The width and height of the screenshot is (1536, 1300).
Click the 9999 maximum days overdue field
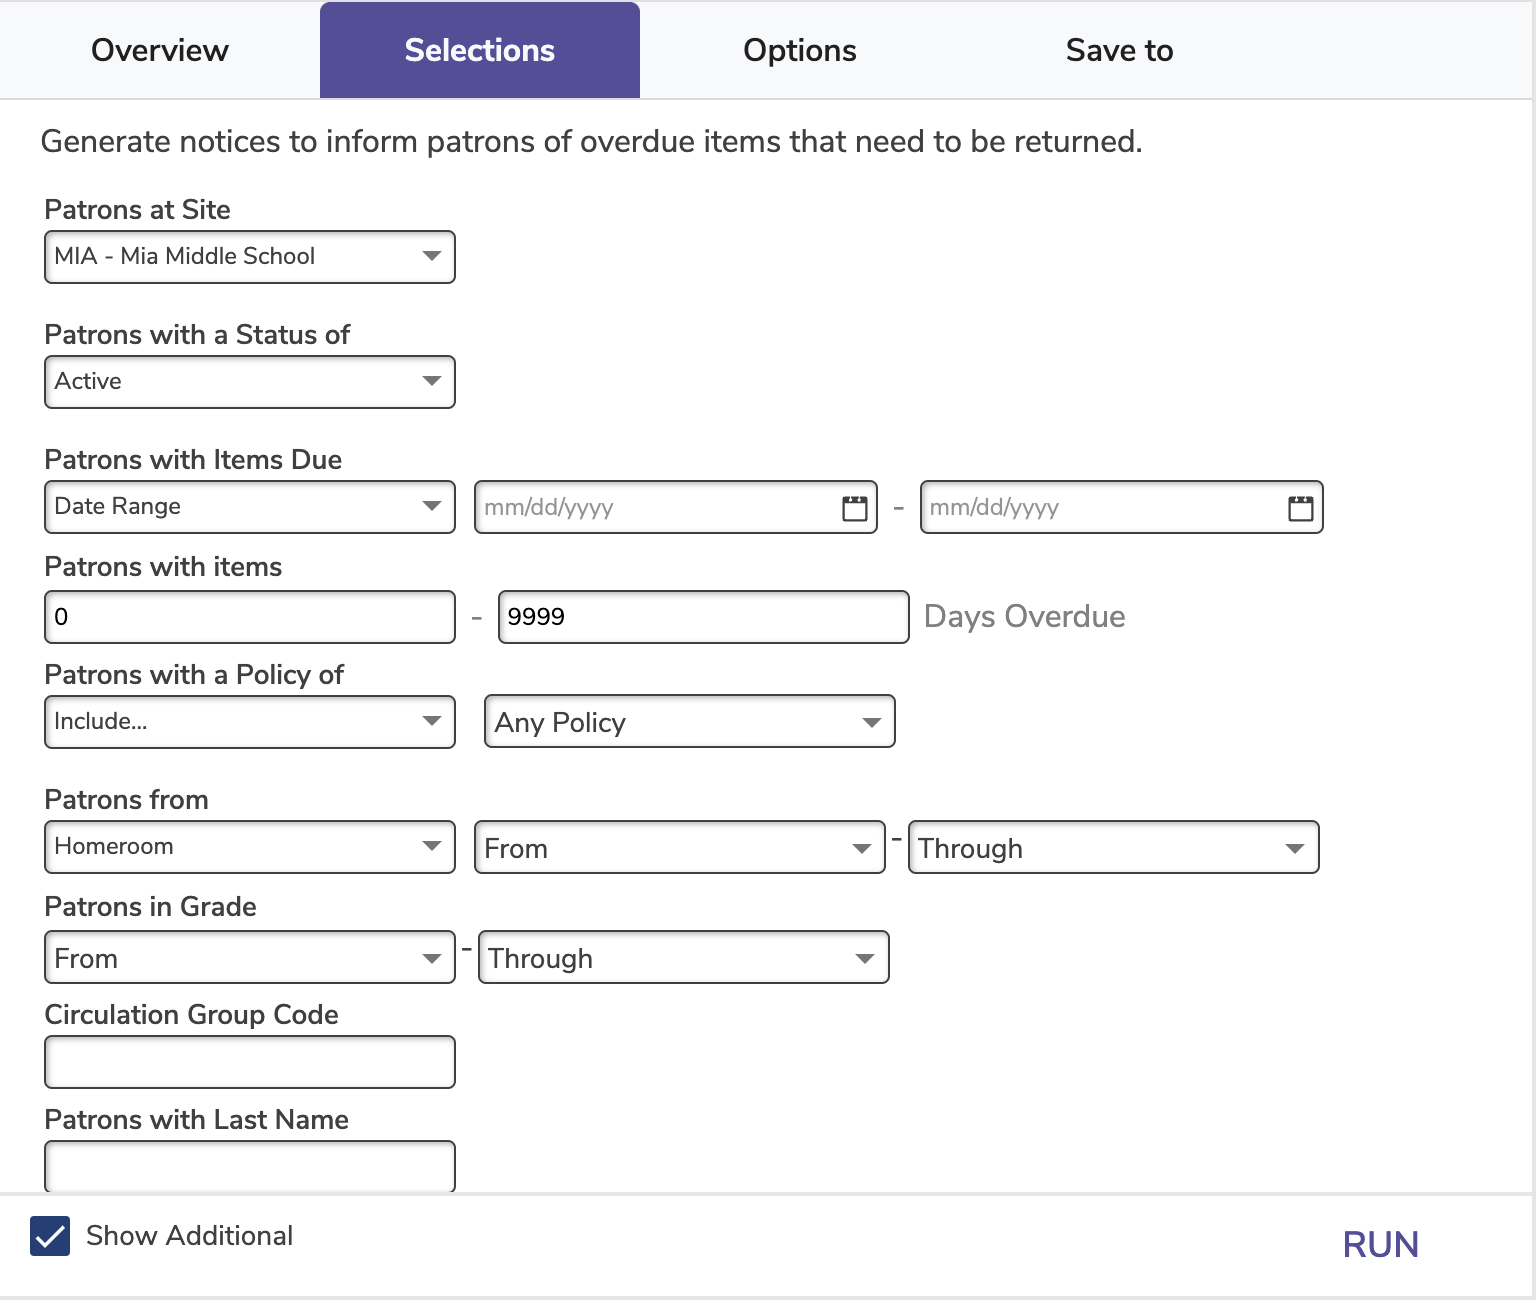click(703, 617)
